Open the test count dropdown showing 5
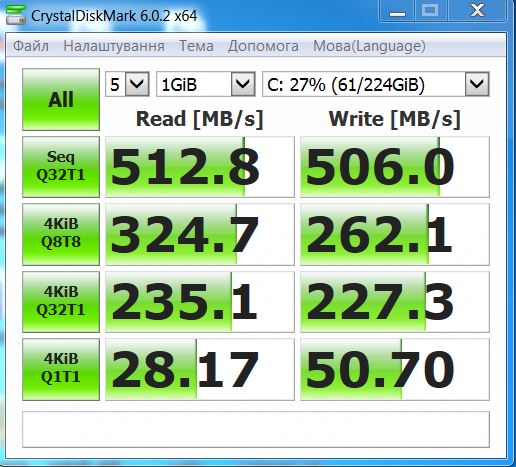The width and height of the screenshot is (516, 467). coord(127,84)
